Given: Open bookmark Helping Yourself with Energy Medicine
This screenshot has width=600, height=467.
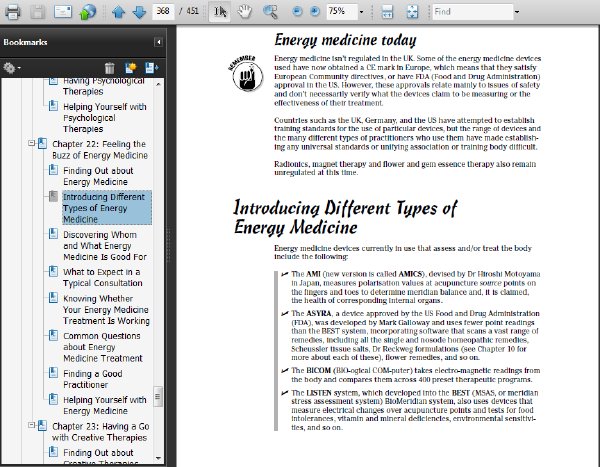Looking at the screenshot, I should (x=104, y=405).
